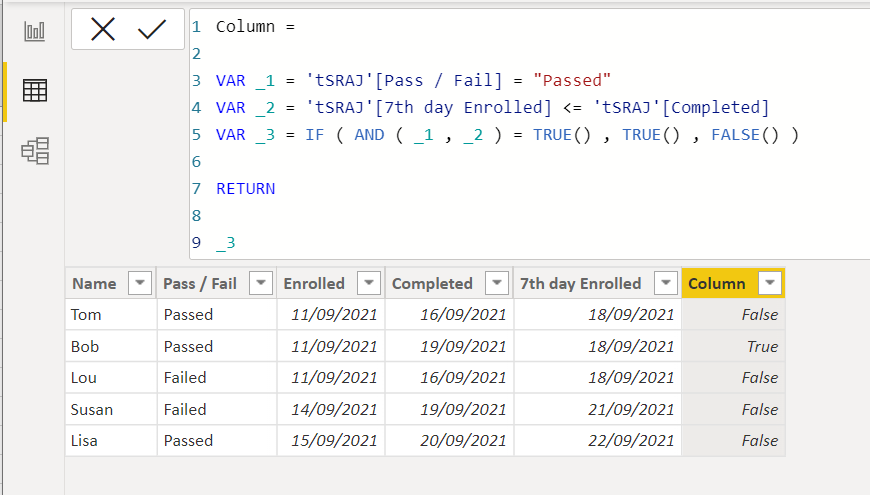The image size is (870, 495).
Task: Select the 7th day Enrolled header
Action: click(x=580, y=284)
